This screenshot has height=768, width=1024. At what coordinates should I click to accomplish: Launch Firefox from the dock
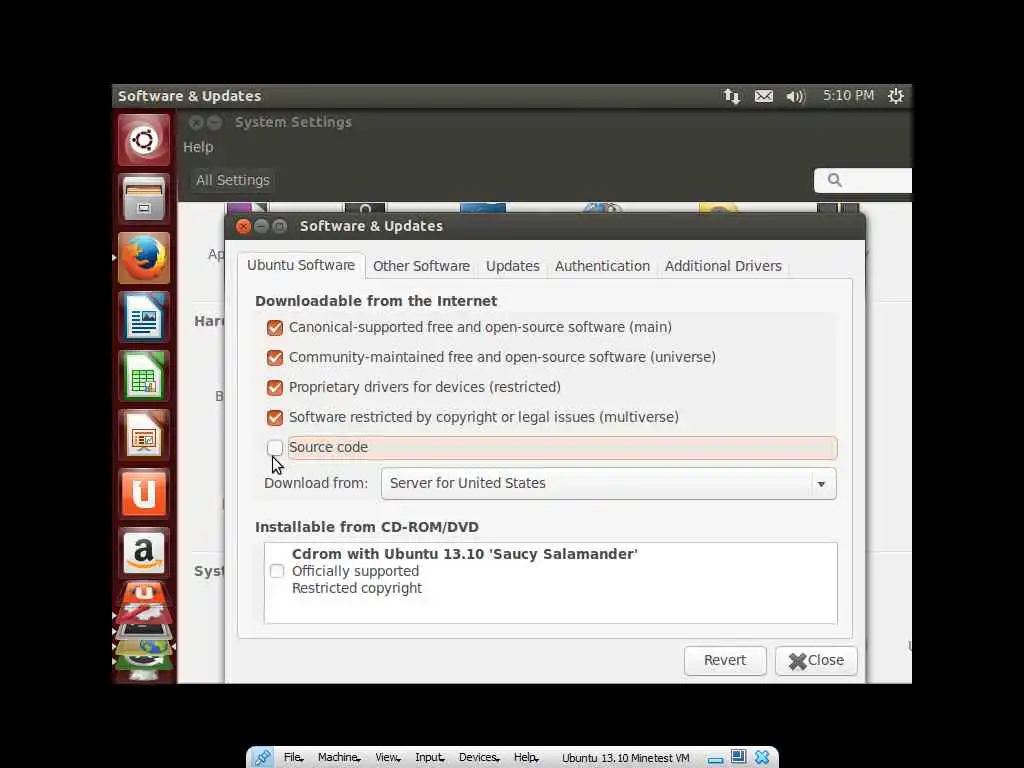point(144,258)
